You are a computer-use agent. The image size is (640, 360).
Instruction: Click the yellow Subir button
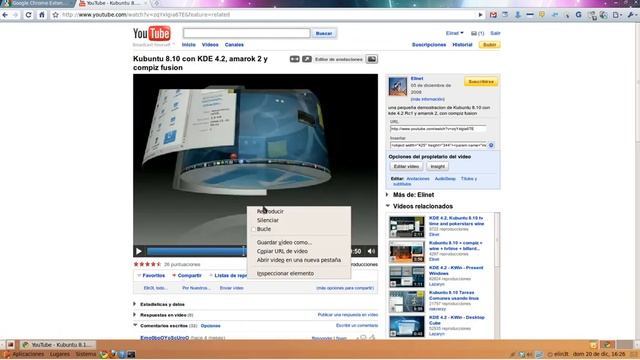tap(489, 44)
